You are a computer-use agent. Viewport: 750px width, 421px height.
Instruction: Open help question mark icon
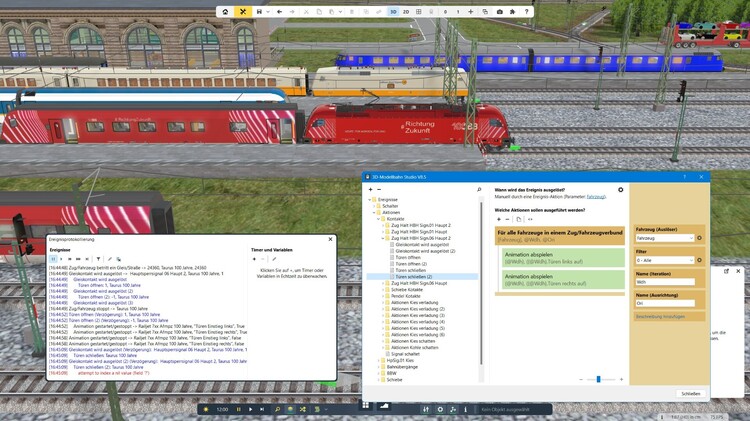(x=527, y=11)
